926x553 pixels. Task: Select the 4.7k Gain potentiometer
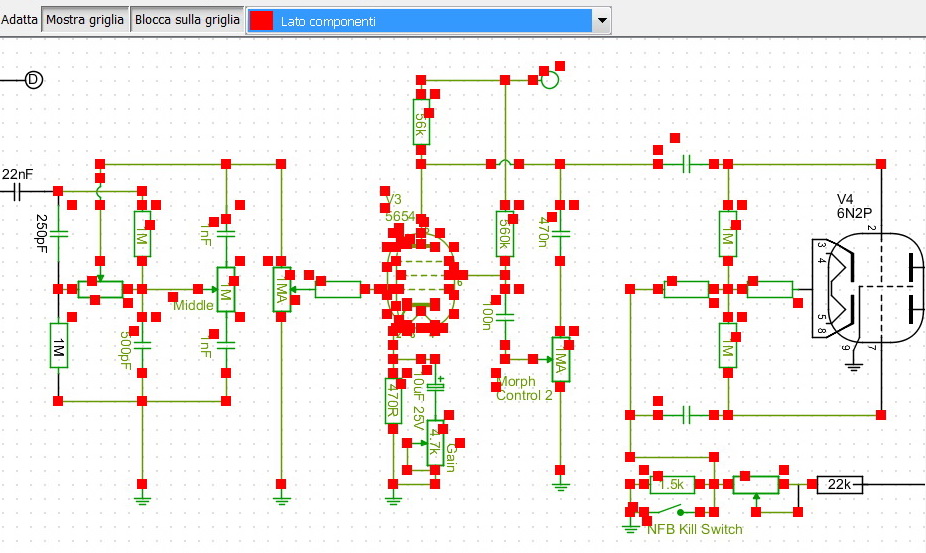point(435,443)
